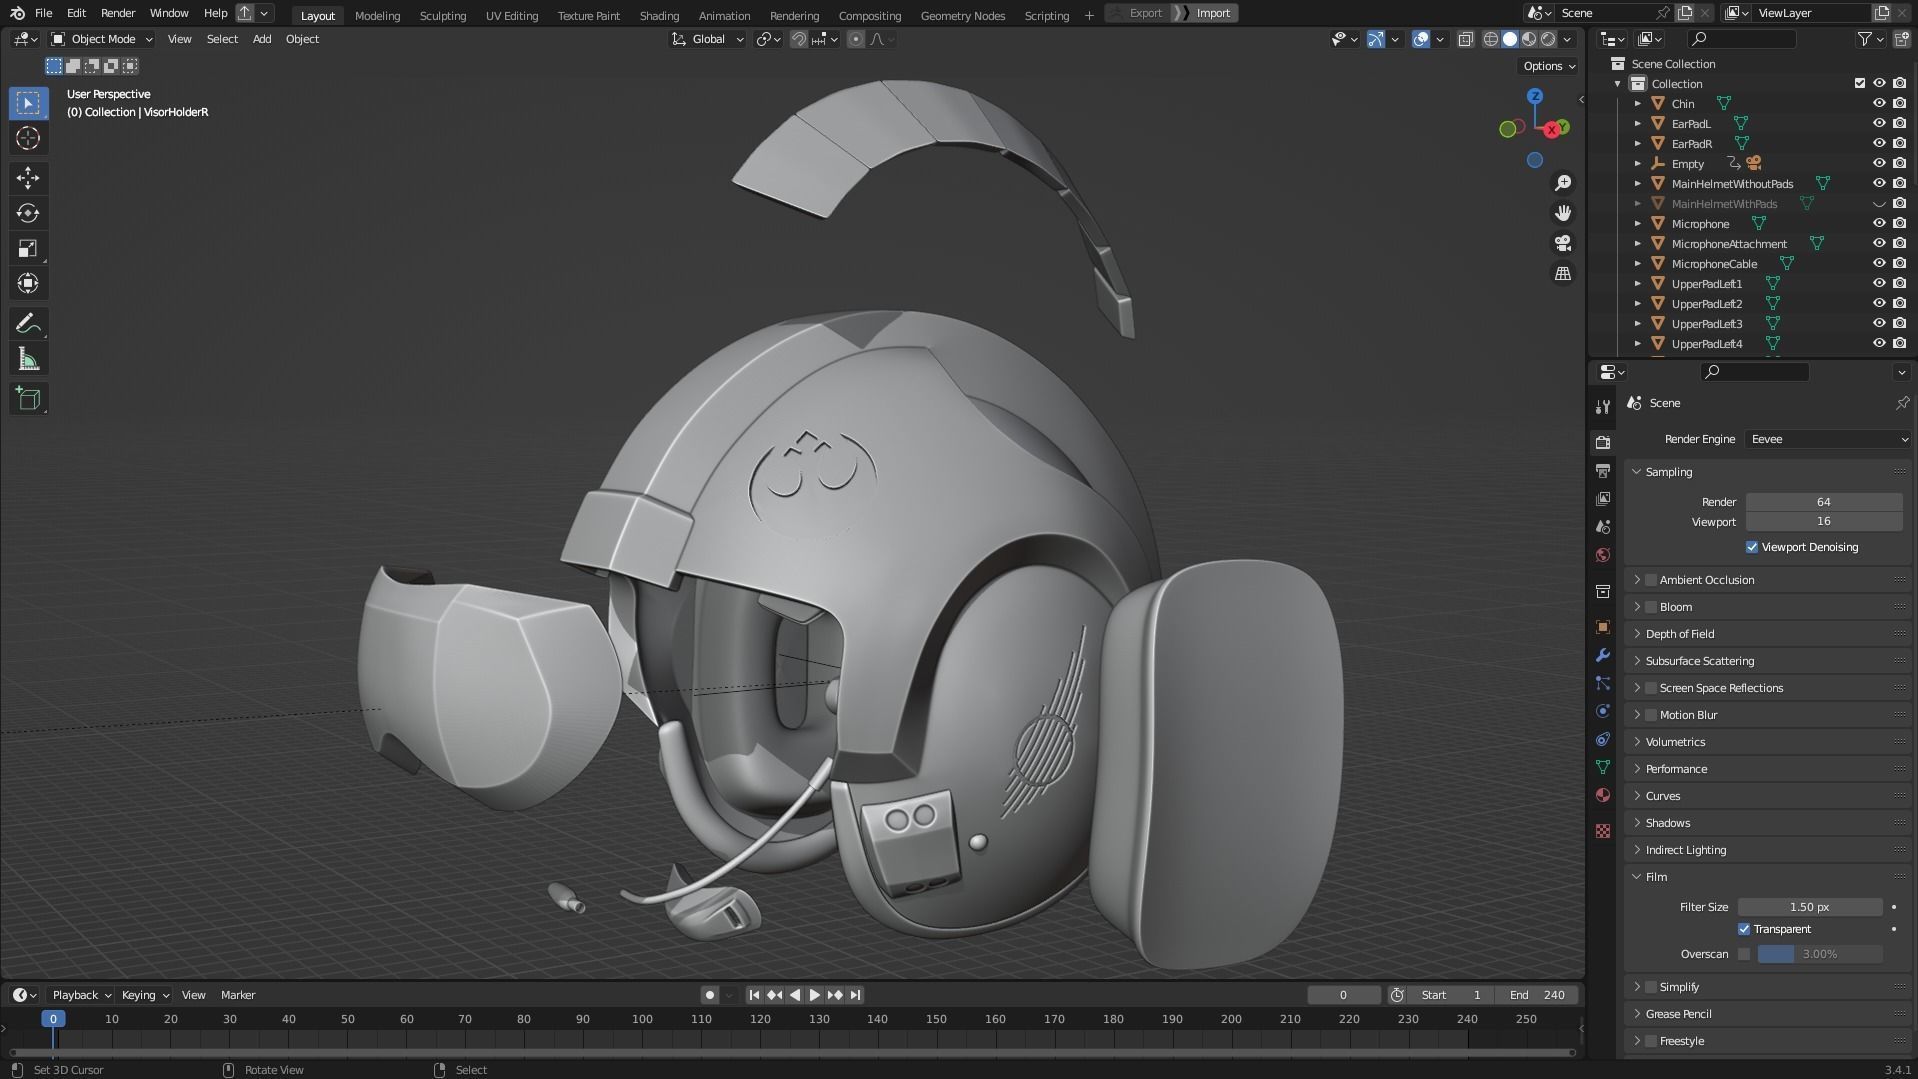This screenshot has width=1918, height=1079.
Task: Open the Options dropdown in viewport
Action: (x=1549, y=66)
